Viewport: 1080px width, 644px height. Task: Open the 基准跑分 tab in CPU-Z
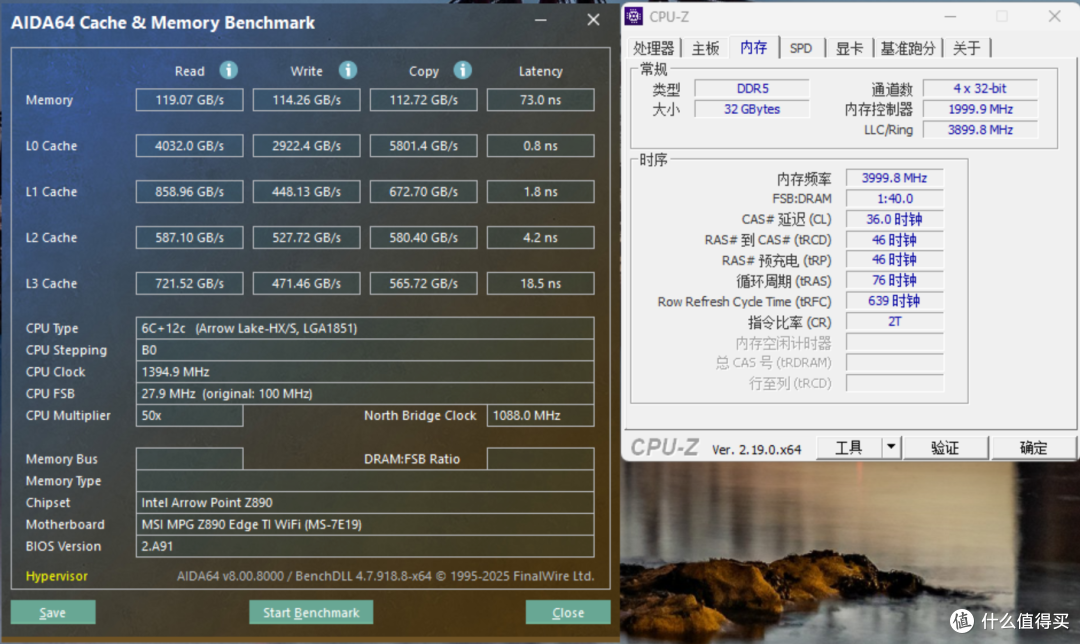pyautogui.click(x=908, y=48)
